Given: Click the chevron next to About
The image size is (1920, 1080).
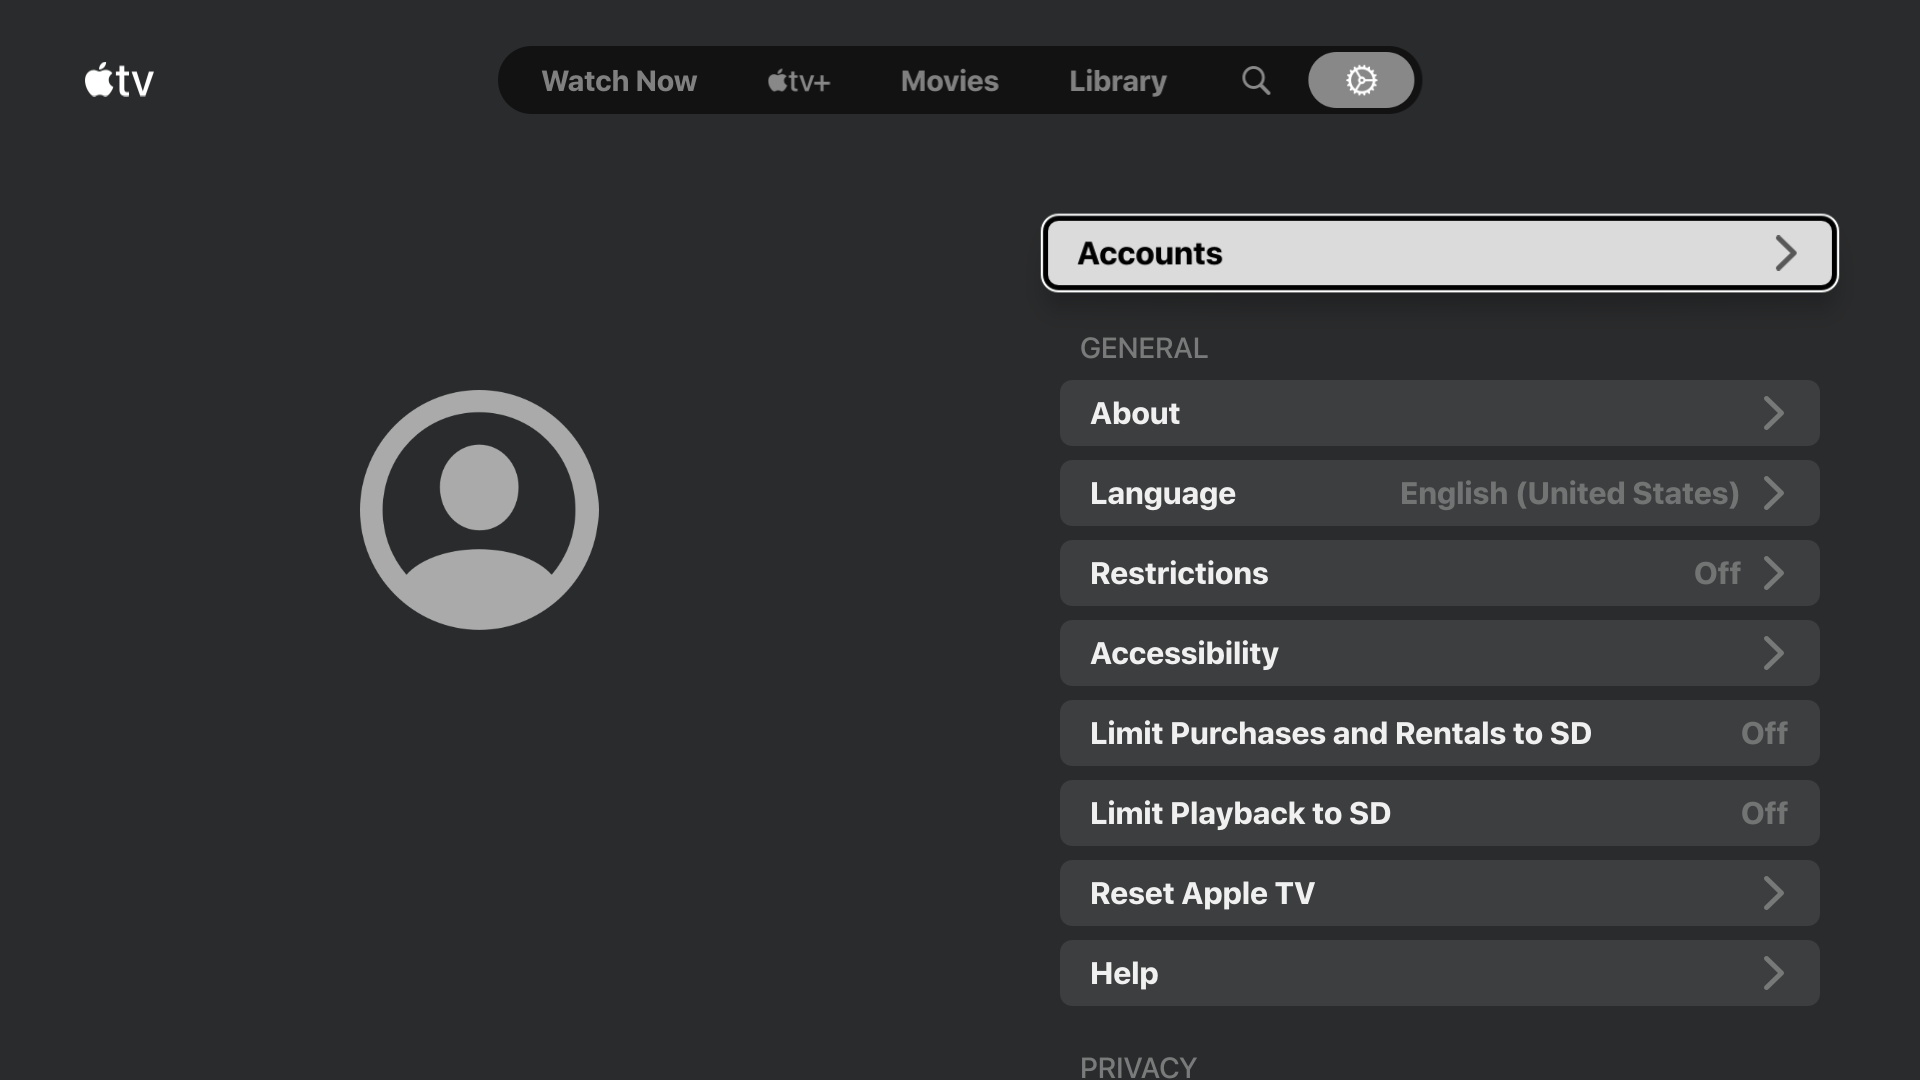Looking at the screenshot, I should (x=1773, y=413).
